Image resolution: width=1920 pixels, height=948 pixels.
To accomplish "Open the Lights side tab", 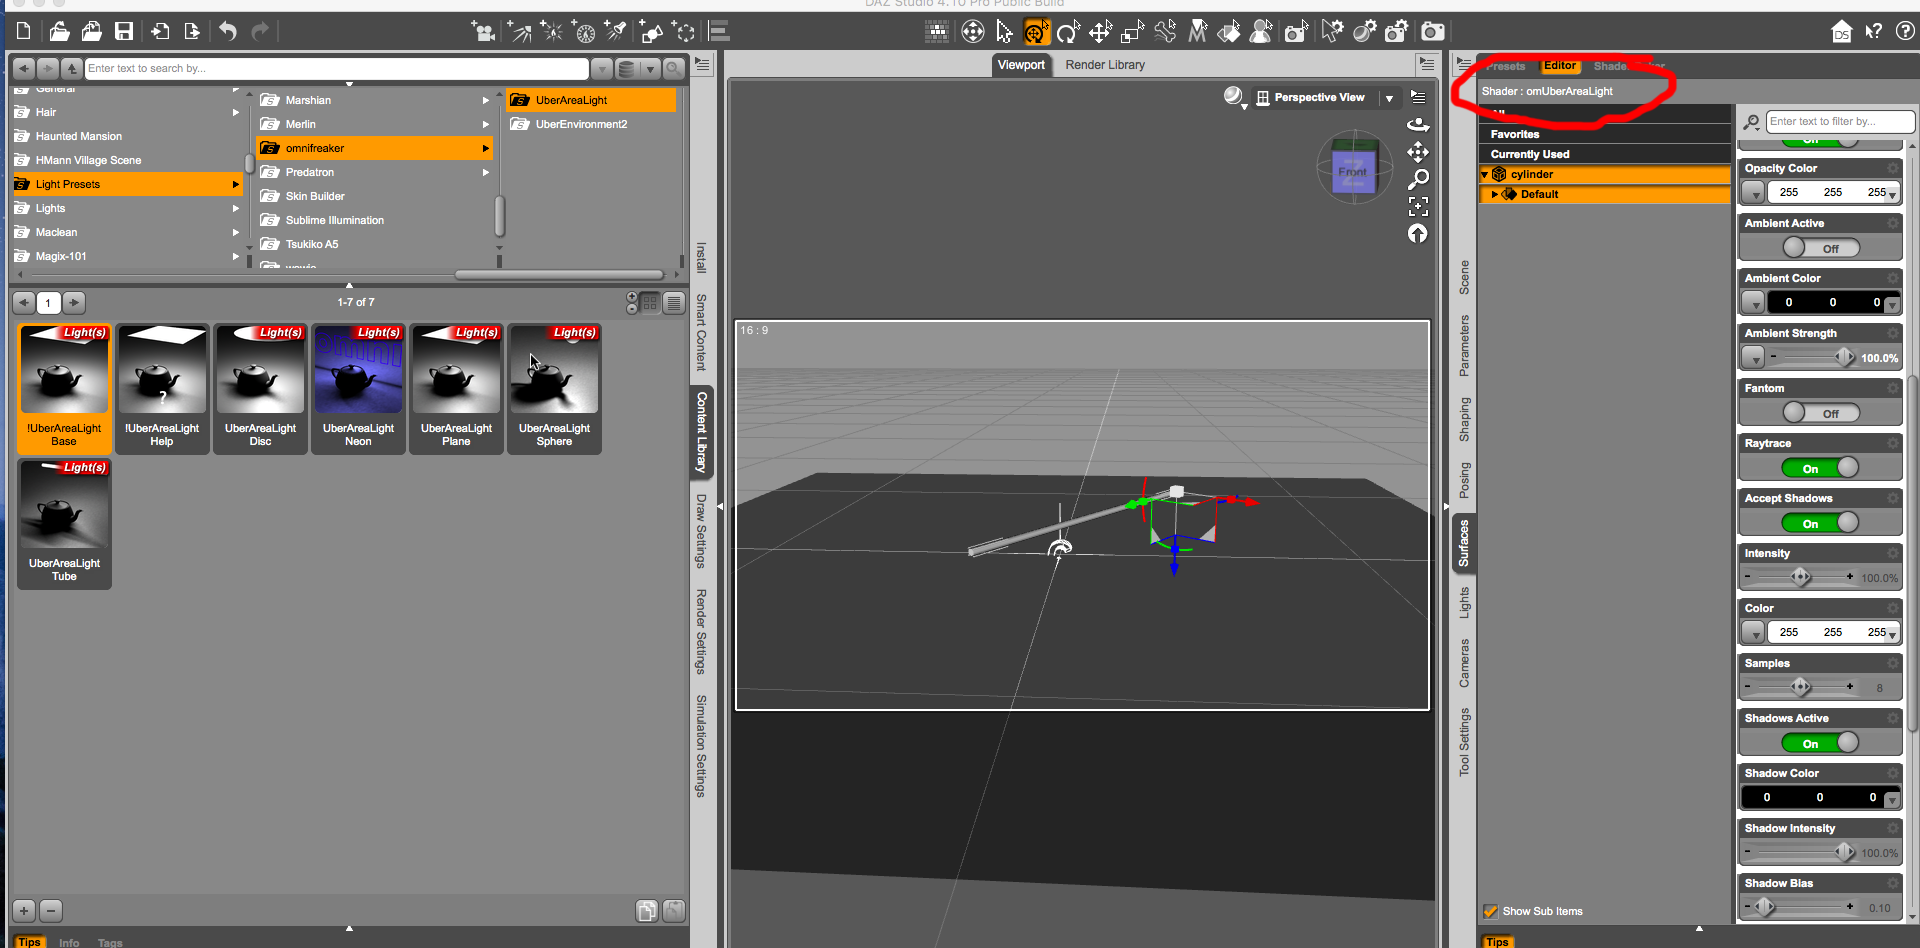I will (x=1464, y=602).
